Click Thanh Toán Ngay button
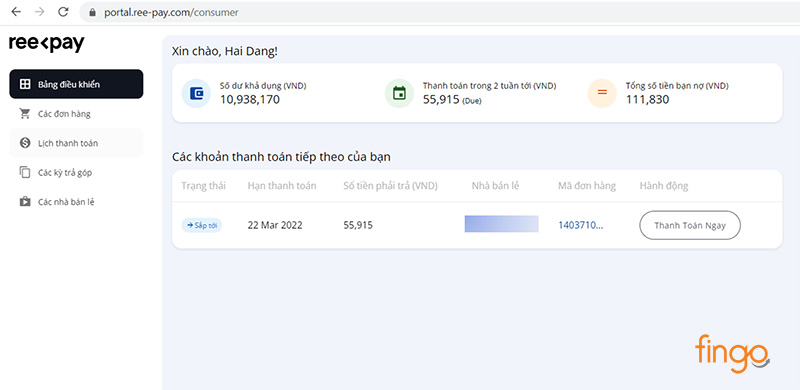This screenshot has height=390, width=800. pyautogui.click(x=690, y=225)
